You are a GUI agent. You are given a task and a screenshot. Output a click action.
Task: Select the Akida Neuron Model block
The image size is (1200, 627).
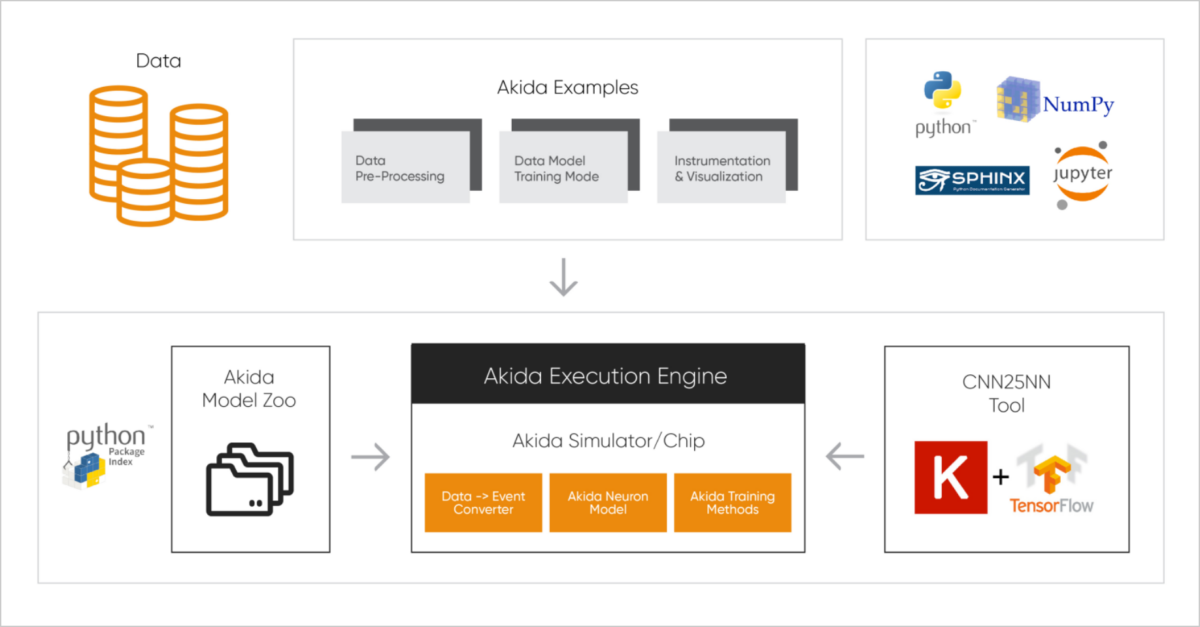coord(608,503)
